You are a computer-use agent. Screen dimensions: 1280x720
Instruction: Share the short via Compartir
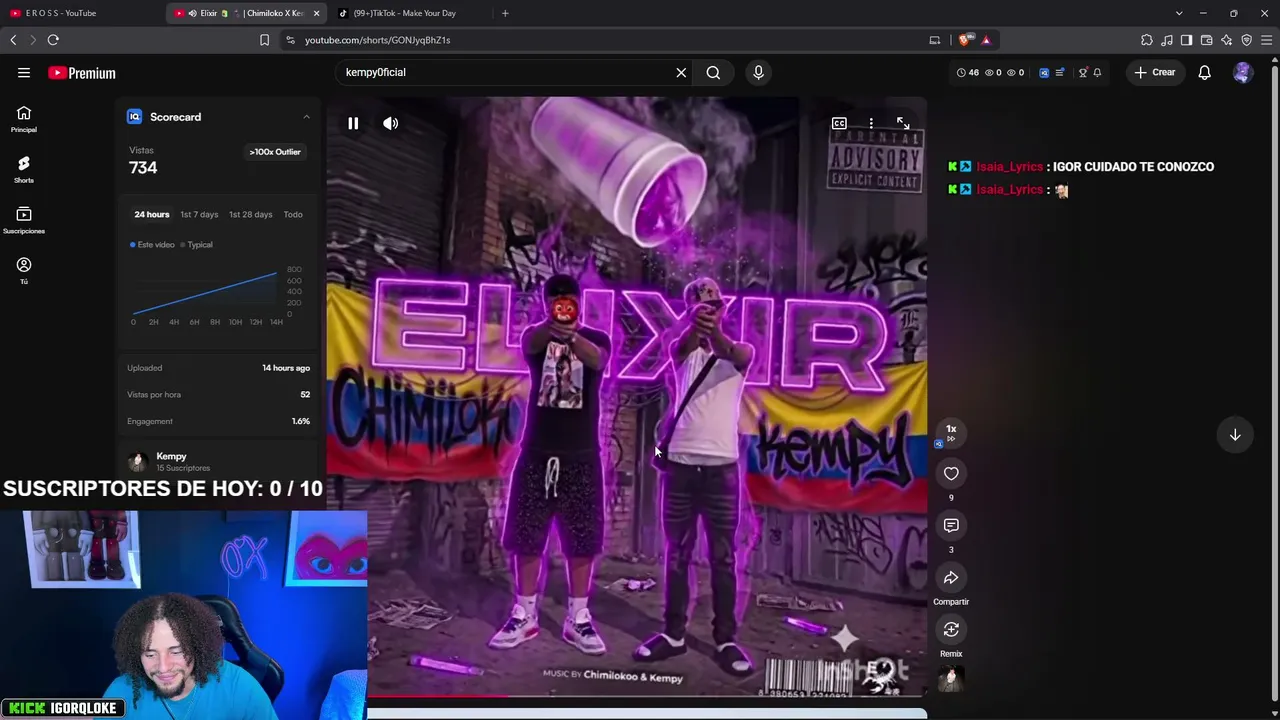point(951,577)
